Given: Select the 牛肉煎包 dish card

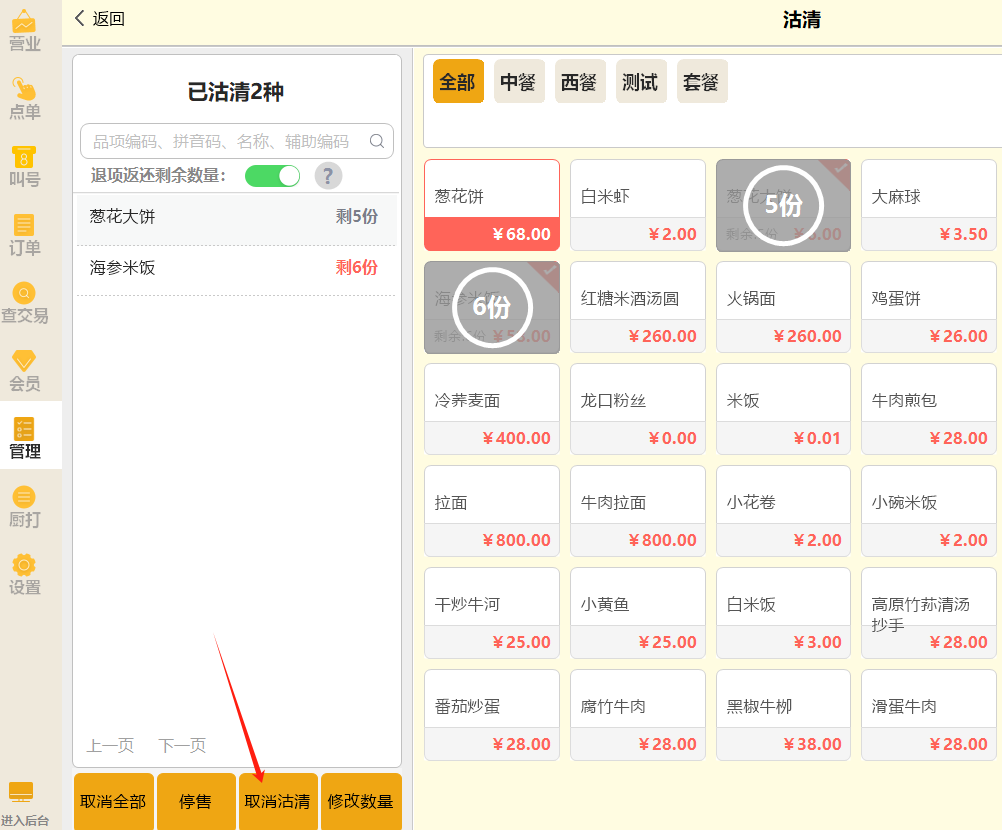Looking at the screenshot, I should point(929,409).
